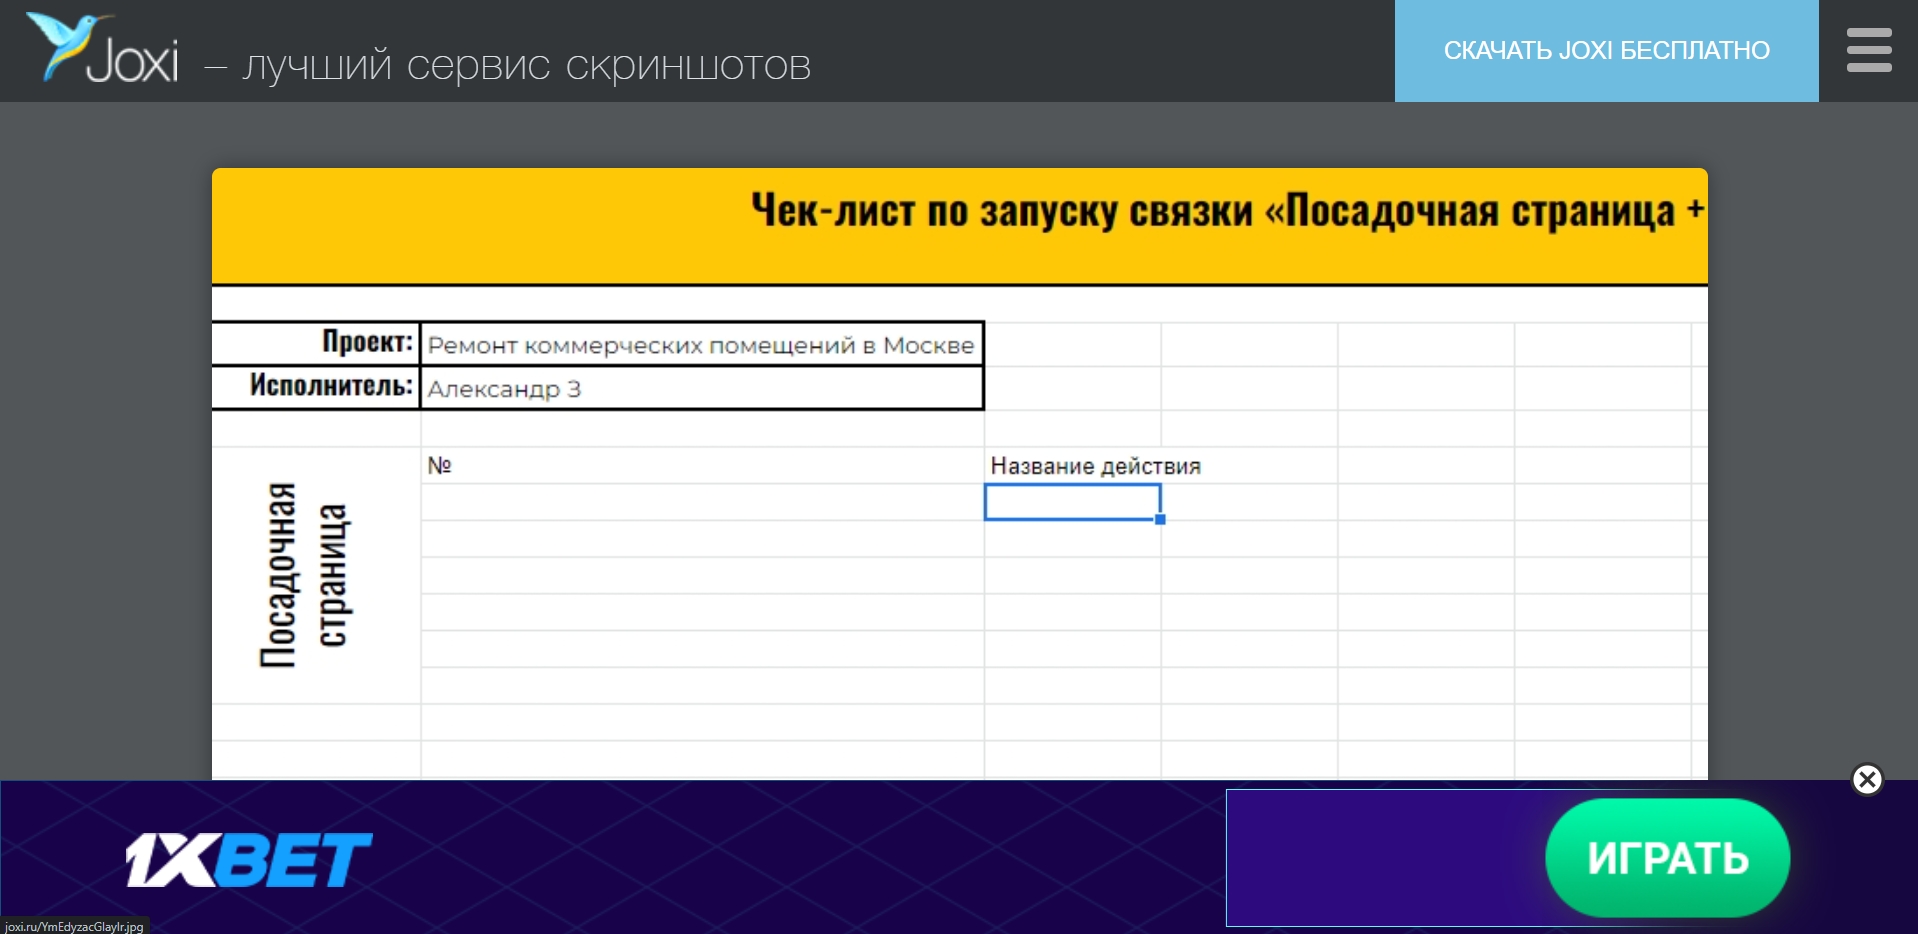Screen dimensions: 1918x934
Task: Click the joxi.ru status bar URL
Action: click(74, 926)
